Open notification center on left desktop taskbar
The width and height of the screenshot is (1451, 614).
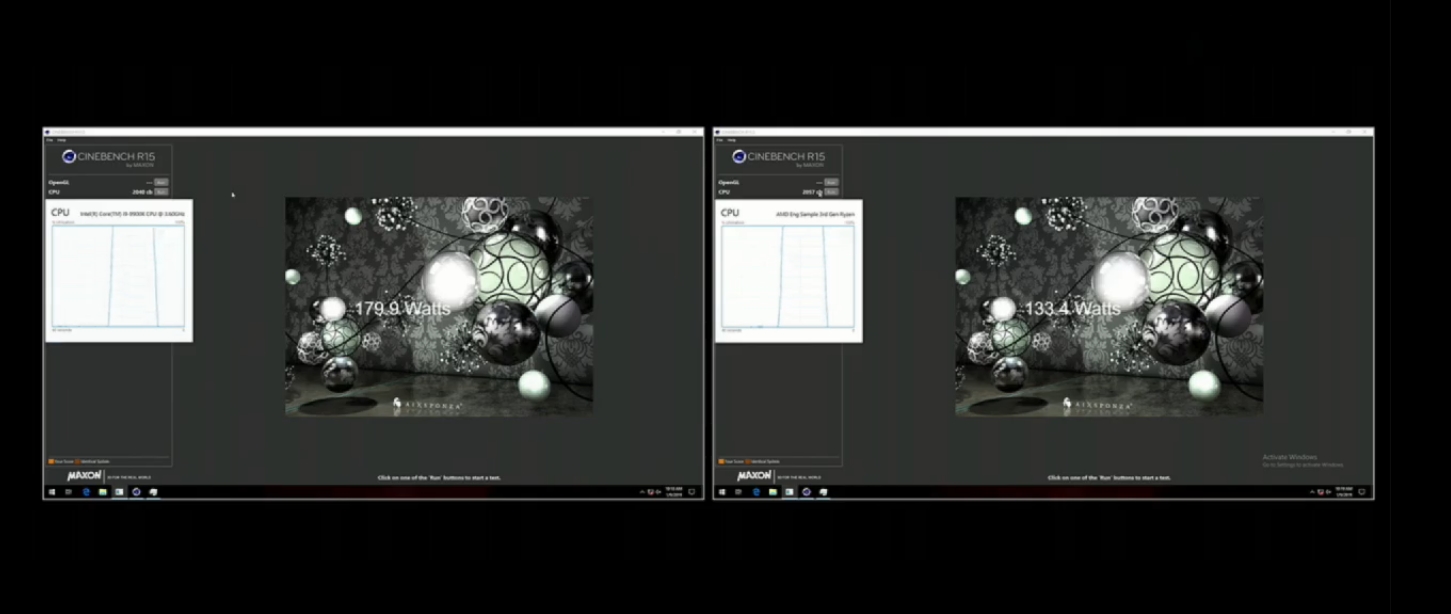tap(692, 492)
